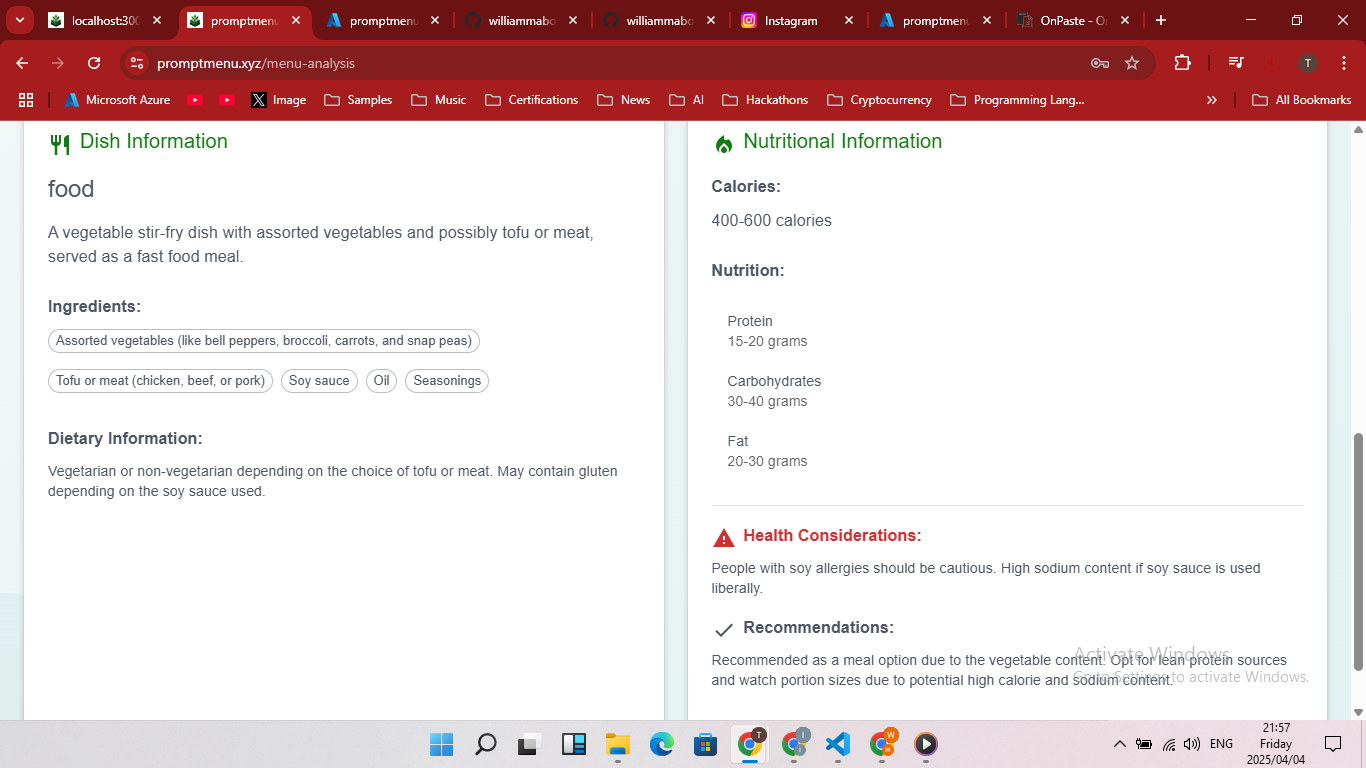The height and width of the screenshot is (768, 1366).
Task: Open the Extensions puzzle icon
Action: [x=1183, y=63]
